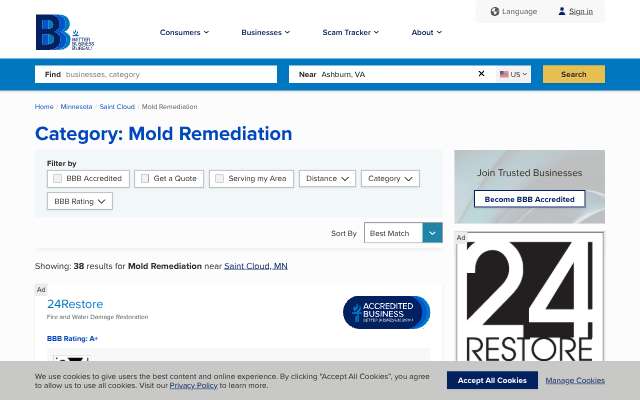Click the Join Trusted Businesses text
Screen dimensions: 640x400
530,173
